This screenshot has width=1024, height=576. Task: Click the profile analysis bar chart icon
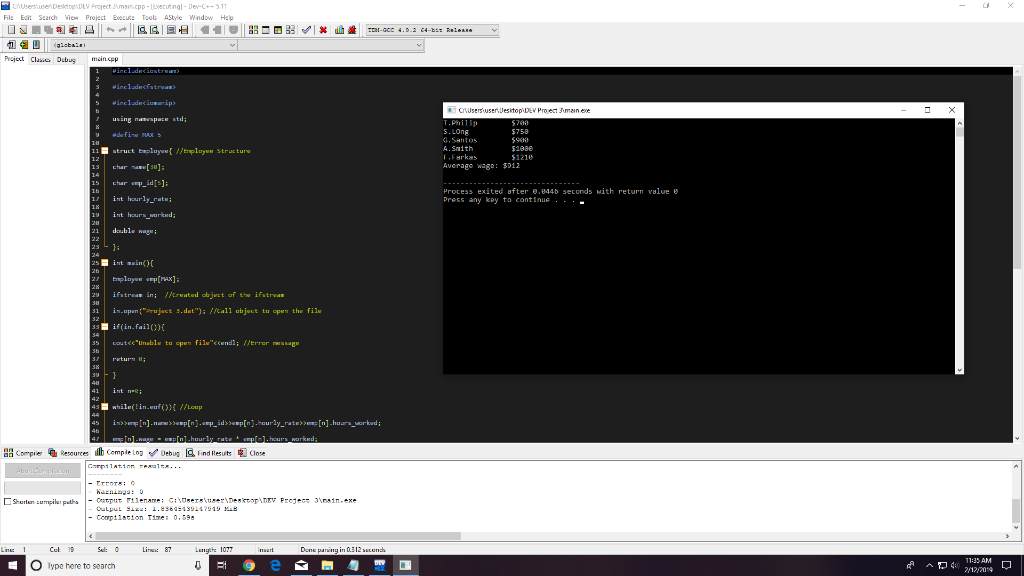click(340, 31)
